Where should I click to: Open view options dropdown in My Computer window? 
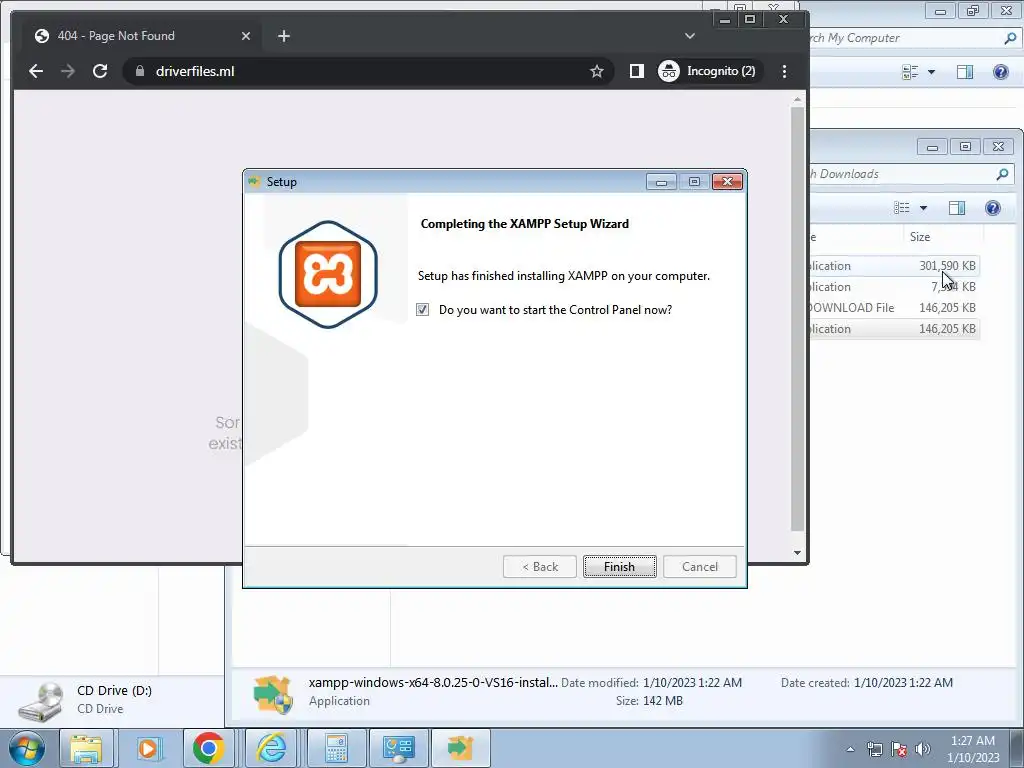(x=931, y=72)
